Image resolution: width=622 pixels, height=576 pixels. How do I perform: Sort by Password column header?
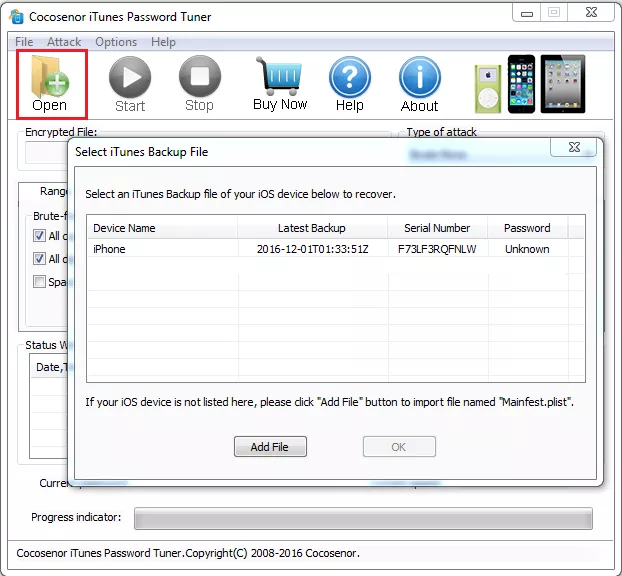point(528,228)
